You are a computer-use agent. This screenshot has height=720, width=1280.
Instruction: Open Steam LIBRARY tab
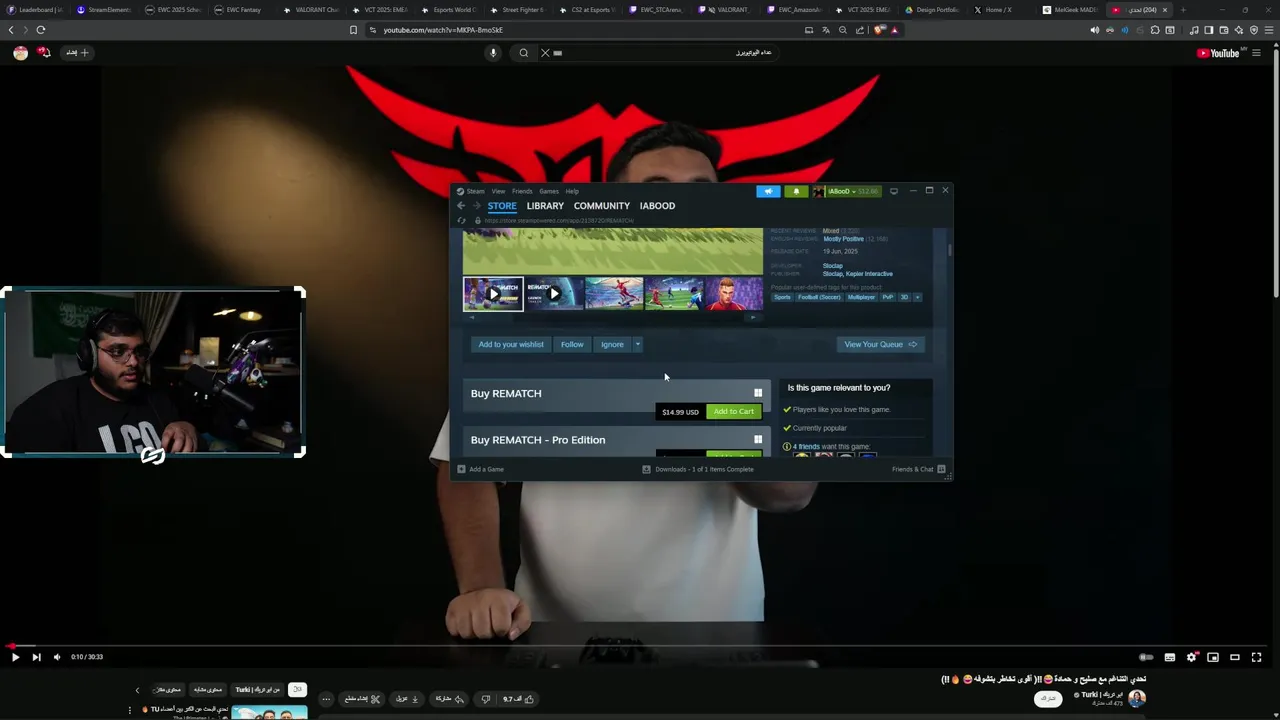click(x=545, y=206)
